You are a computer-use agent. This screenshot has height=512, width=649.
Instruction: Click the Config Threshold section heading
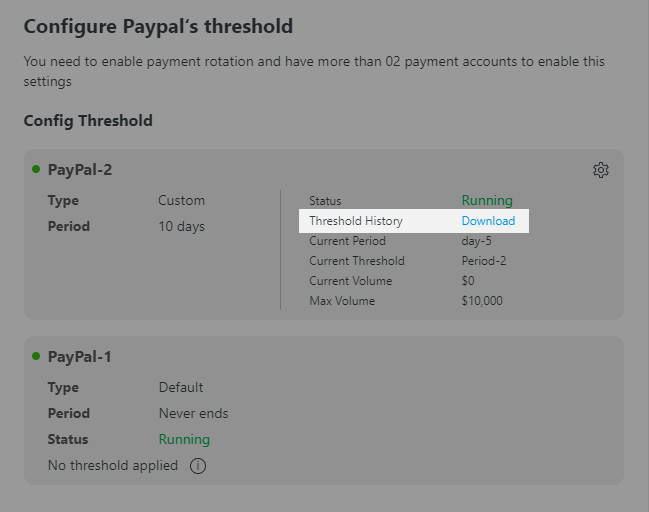click(x=88, y=121)
